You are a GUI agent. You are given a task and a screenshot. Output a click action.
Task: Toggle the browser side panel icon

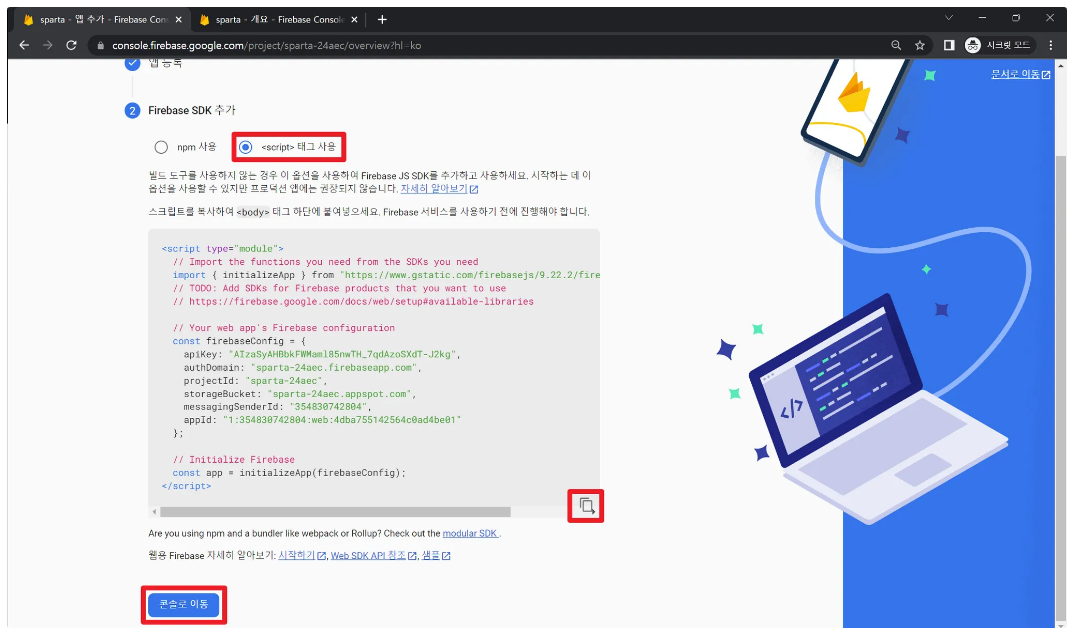(x=949, y=45)
